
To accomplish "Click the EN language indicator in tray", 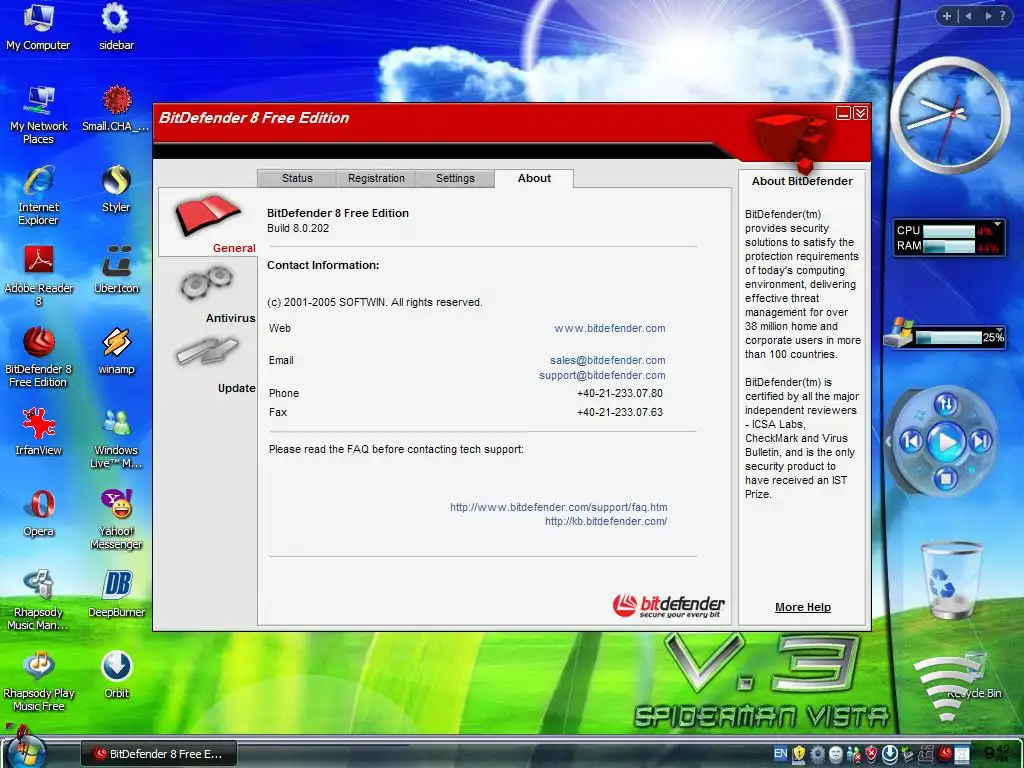I will tap(780, 753).
